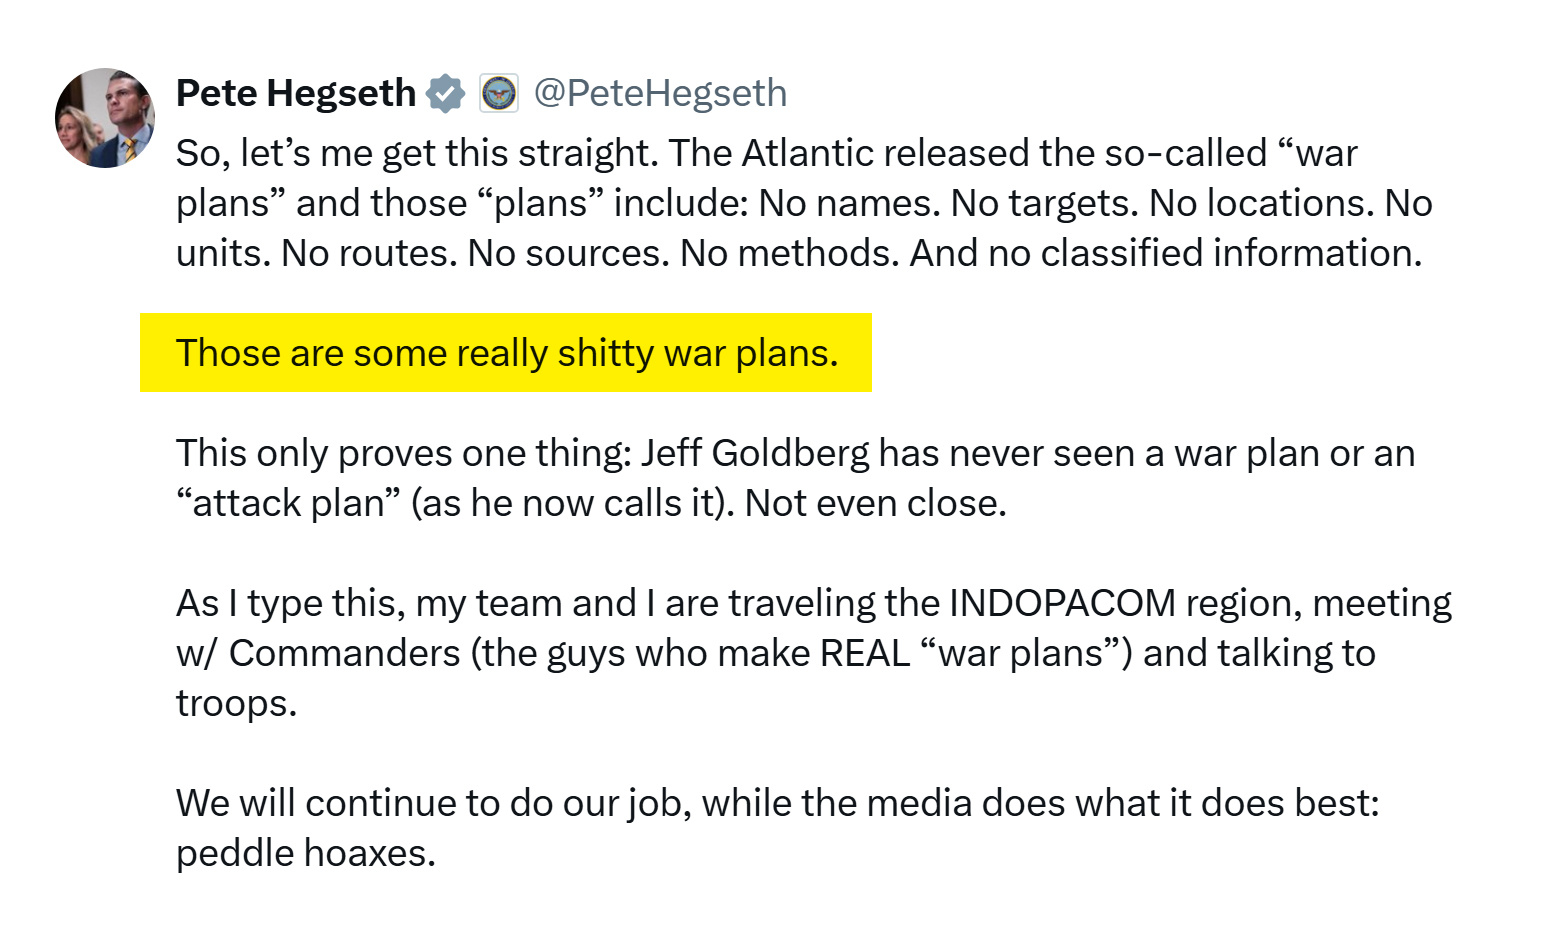Open Pete Hegseth's profile avatar photo
The width and height of the screenshot is (1541, 940).
coord(105,118)
